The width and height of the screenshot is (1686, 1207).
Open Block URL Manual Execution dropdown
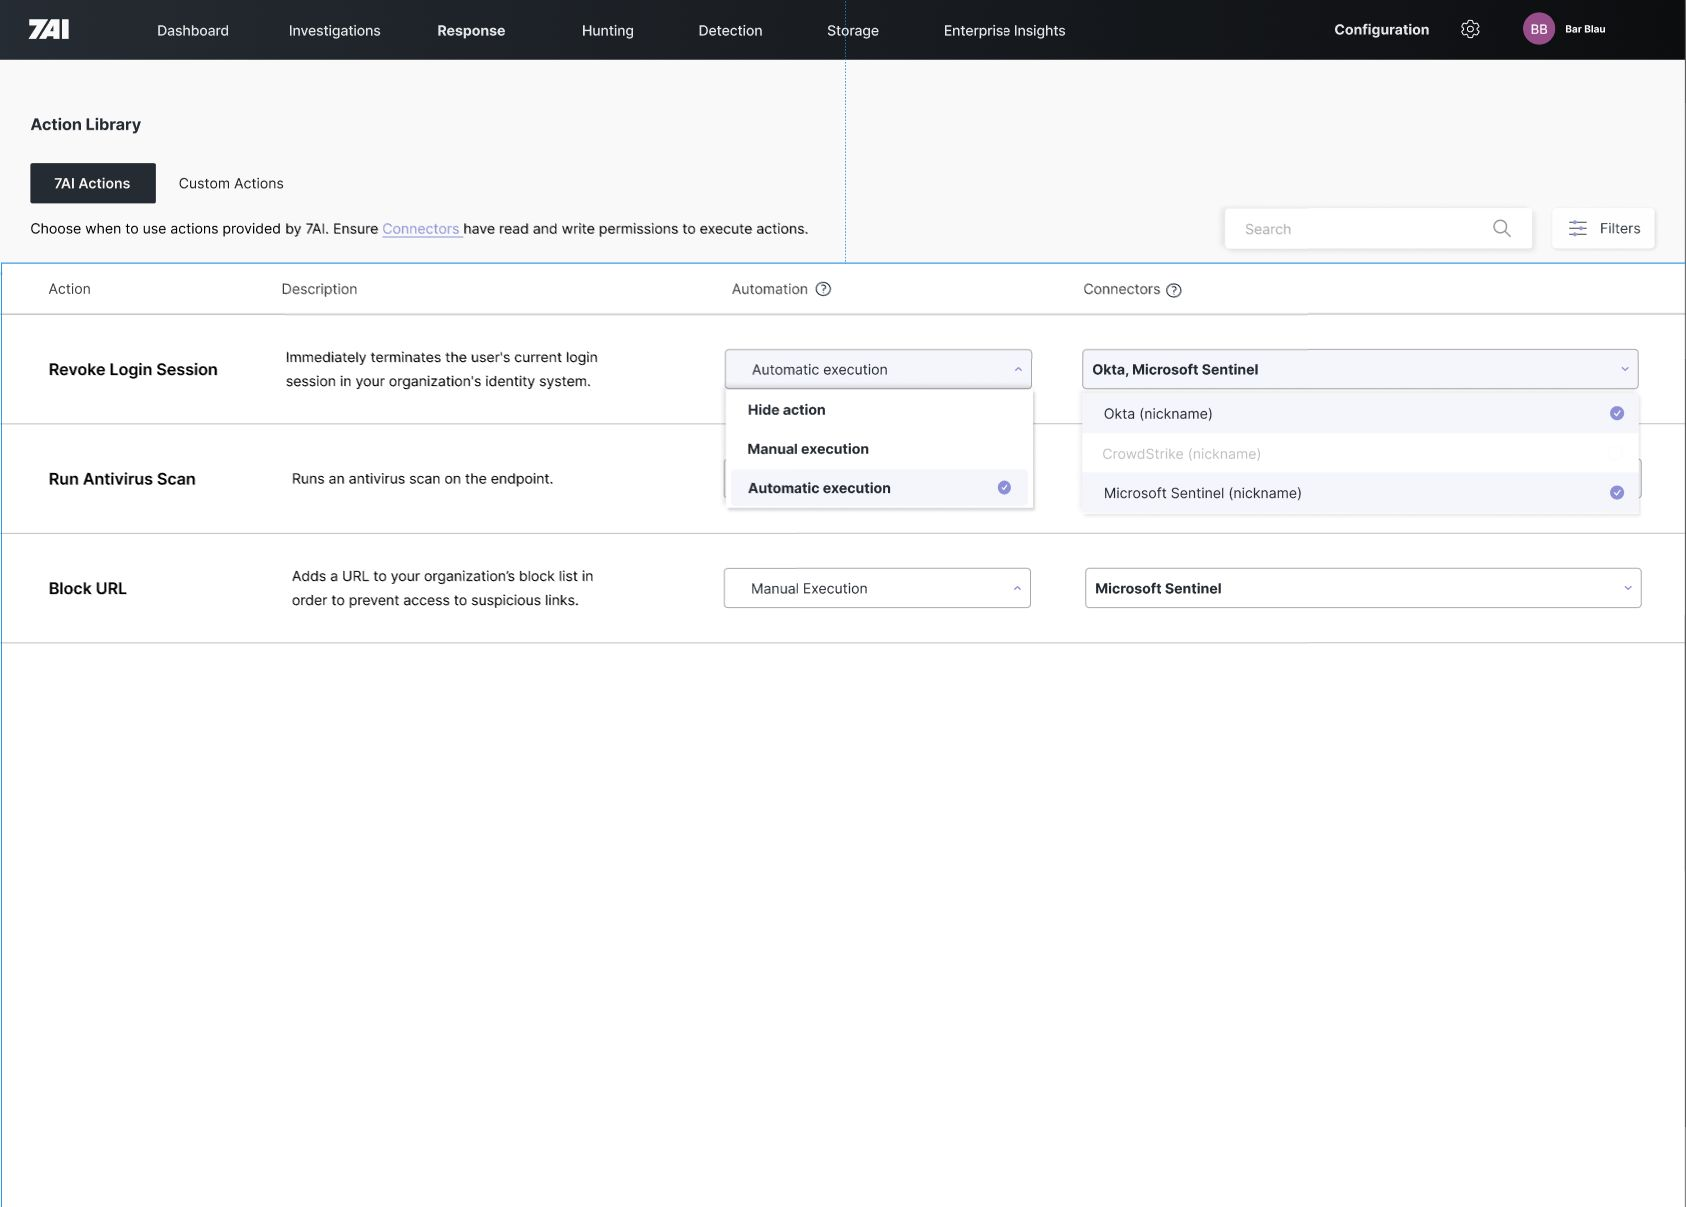877,588
